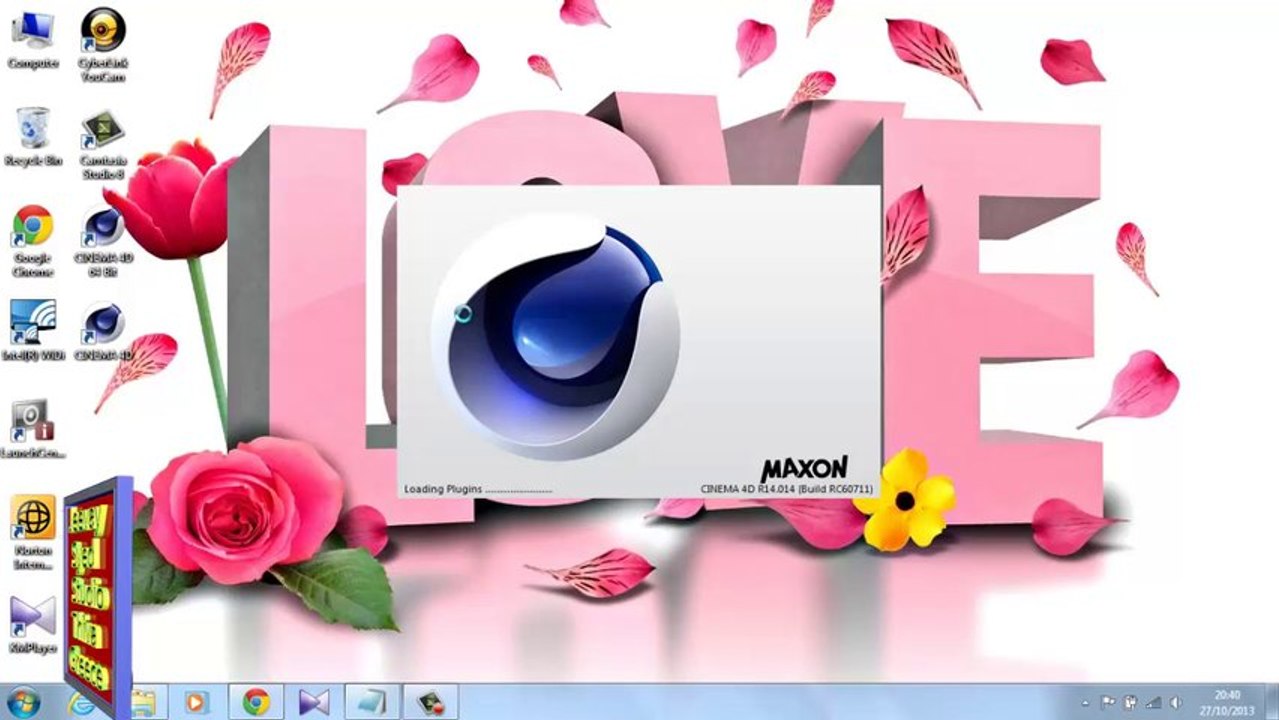
Task: Switch to Camtasia recorder taskbar button
Action: click(x=431, y=702)
